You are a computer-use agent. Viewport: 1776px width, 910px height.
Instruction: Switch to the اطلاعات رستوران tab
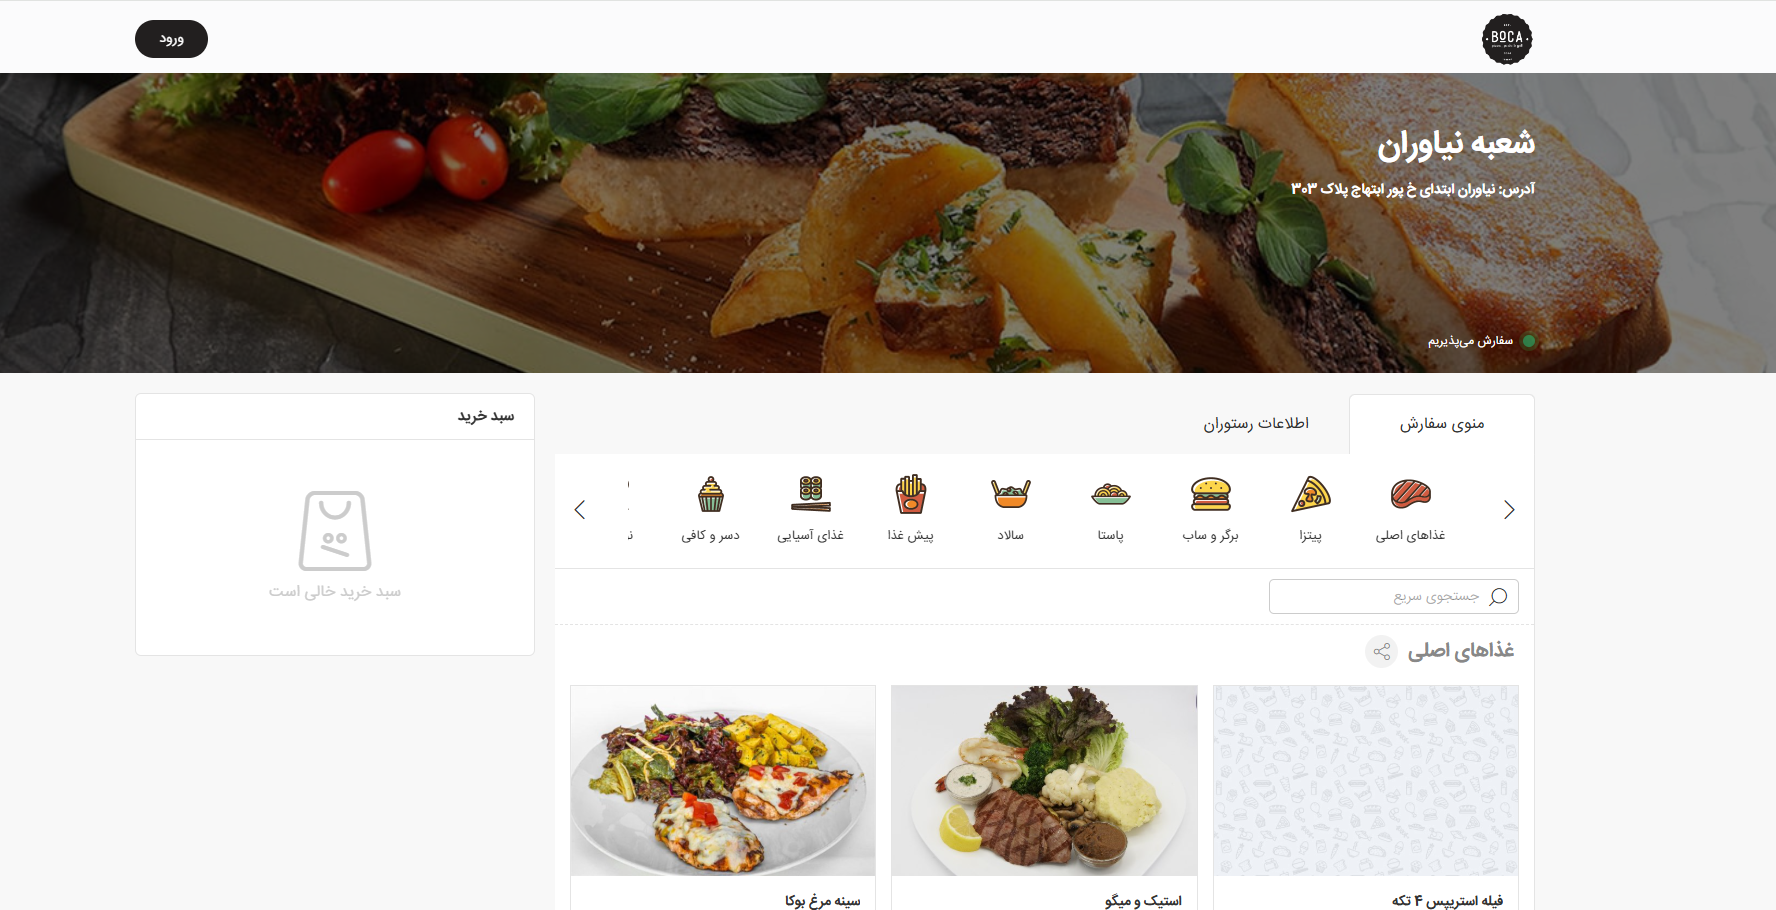click(x=1255, y=424)
